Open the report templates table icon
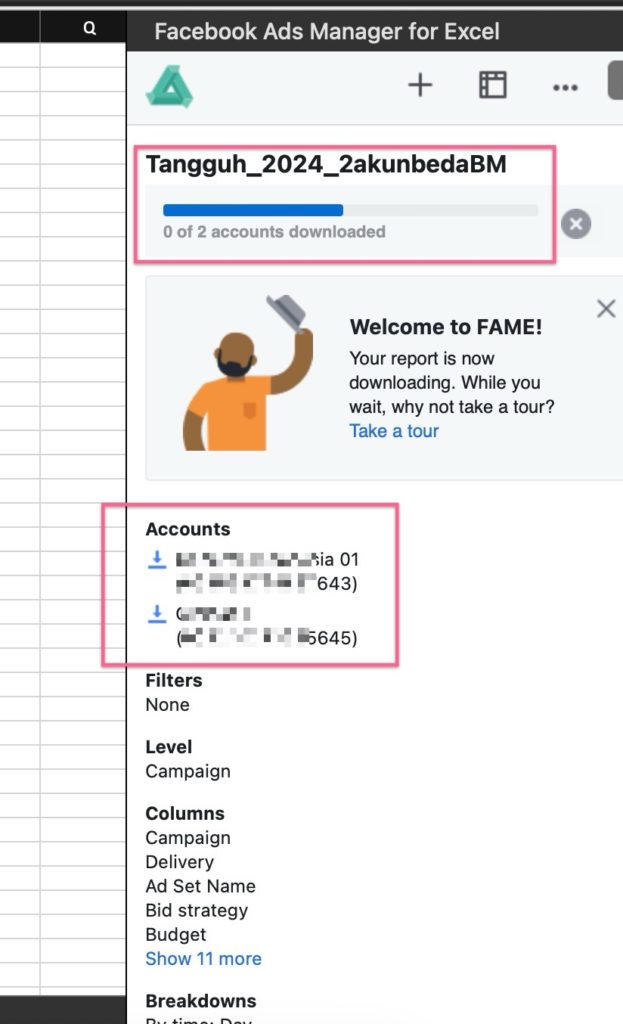This screenshot has height=1024, width=623. 492,85
